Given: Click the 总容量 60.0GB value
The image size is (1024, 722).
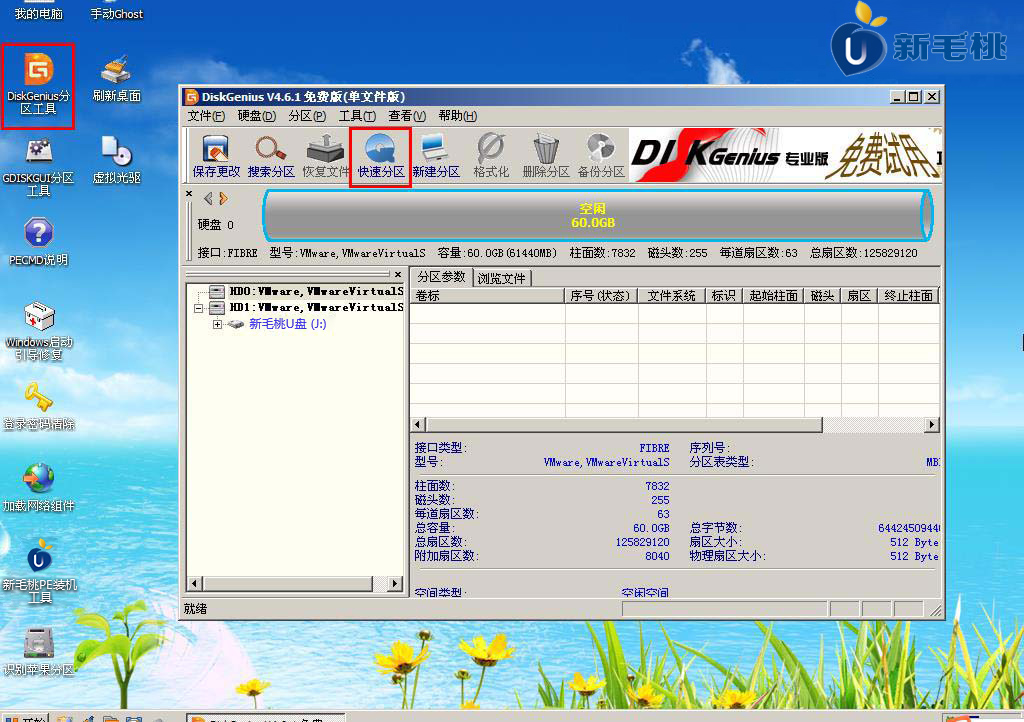Looking at the screenshot, I should 651,528.
